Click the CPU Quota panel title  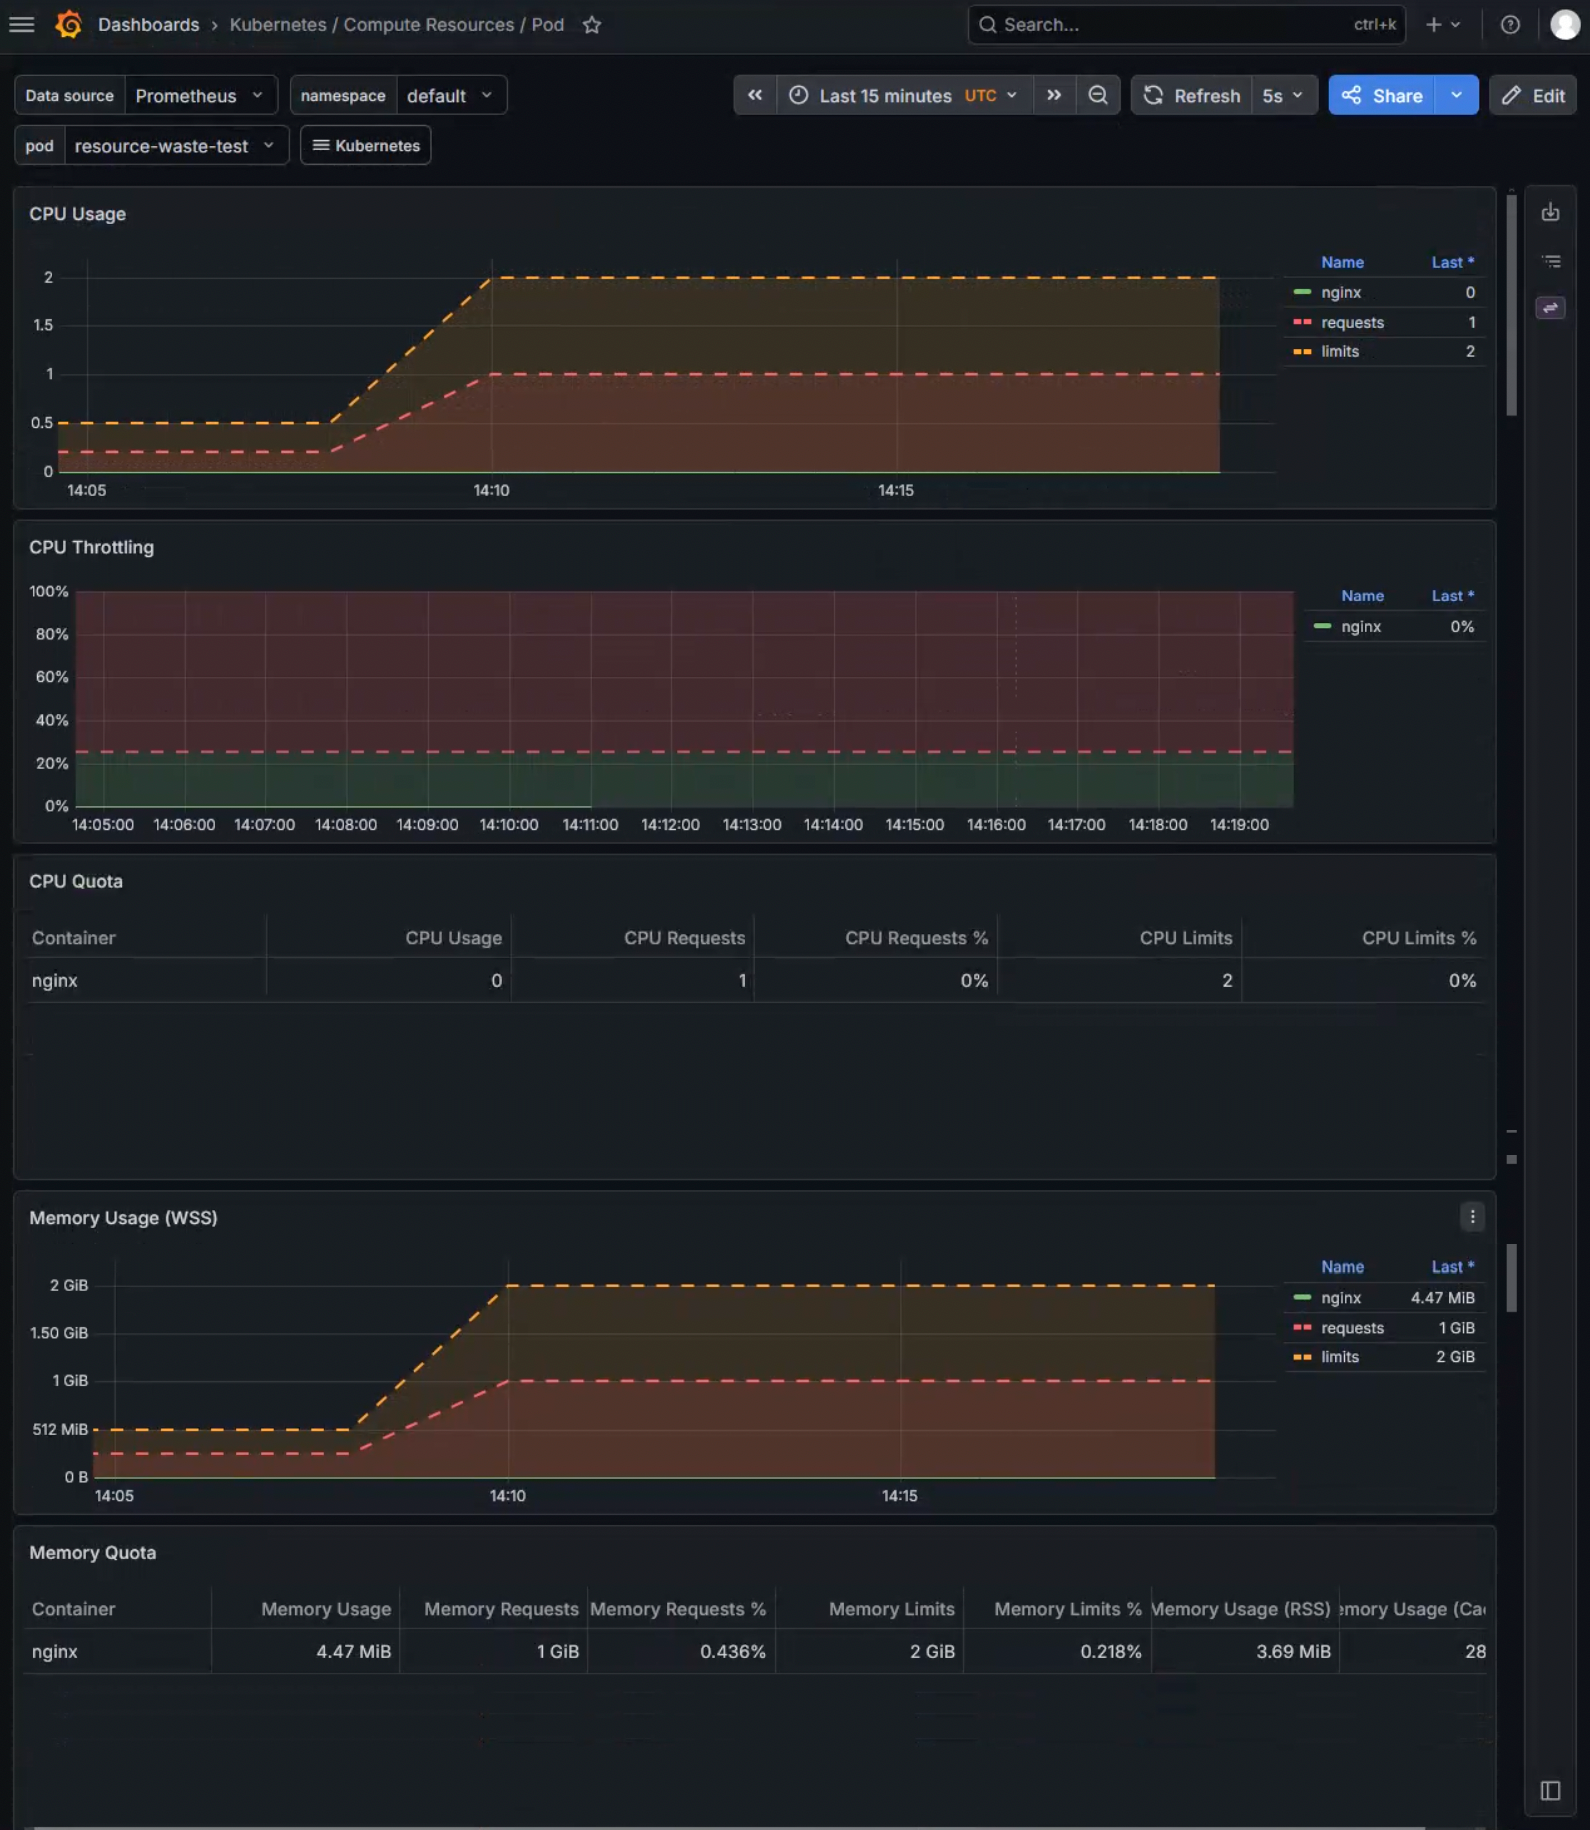point(76,881)
